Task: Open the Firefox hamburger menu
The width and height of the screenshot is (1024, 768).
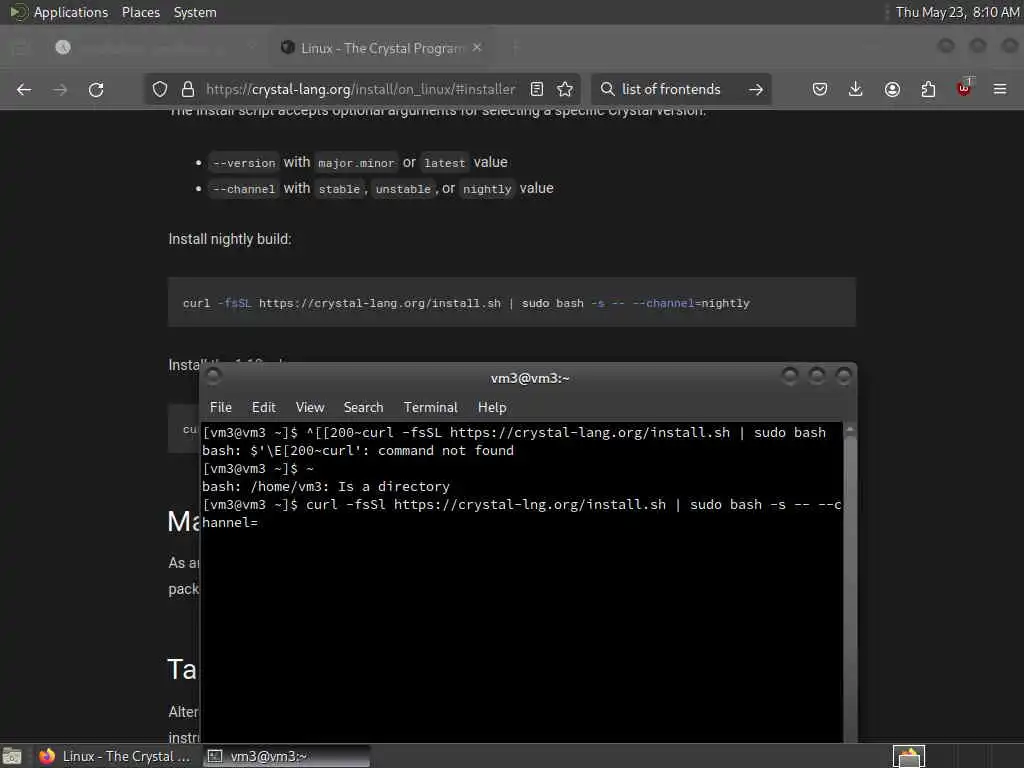Action: [1000, 89]
